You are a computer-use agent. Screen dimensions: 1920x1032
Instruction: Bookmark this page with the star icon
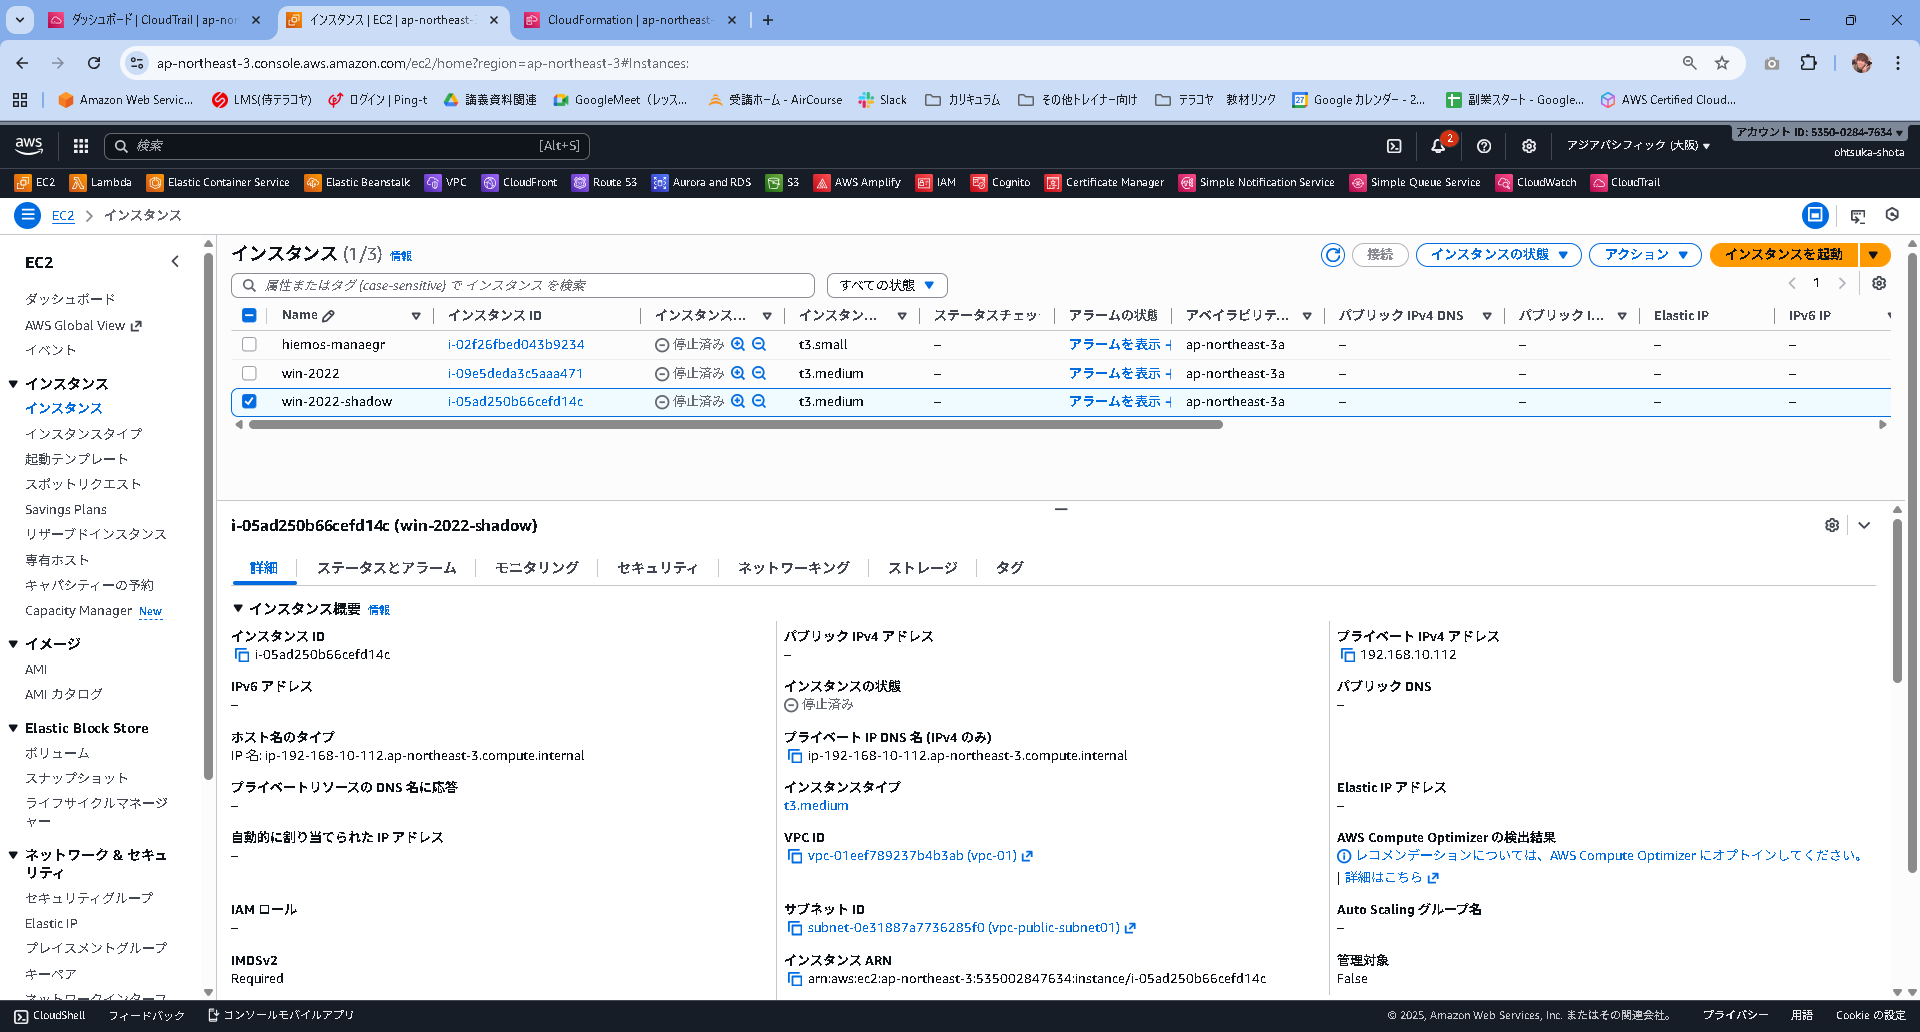click(1722, 63)
